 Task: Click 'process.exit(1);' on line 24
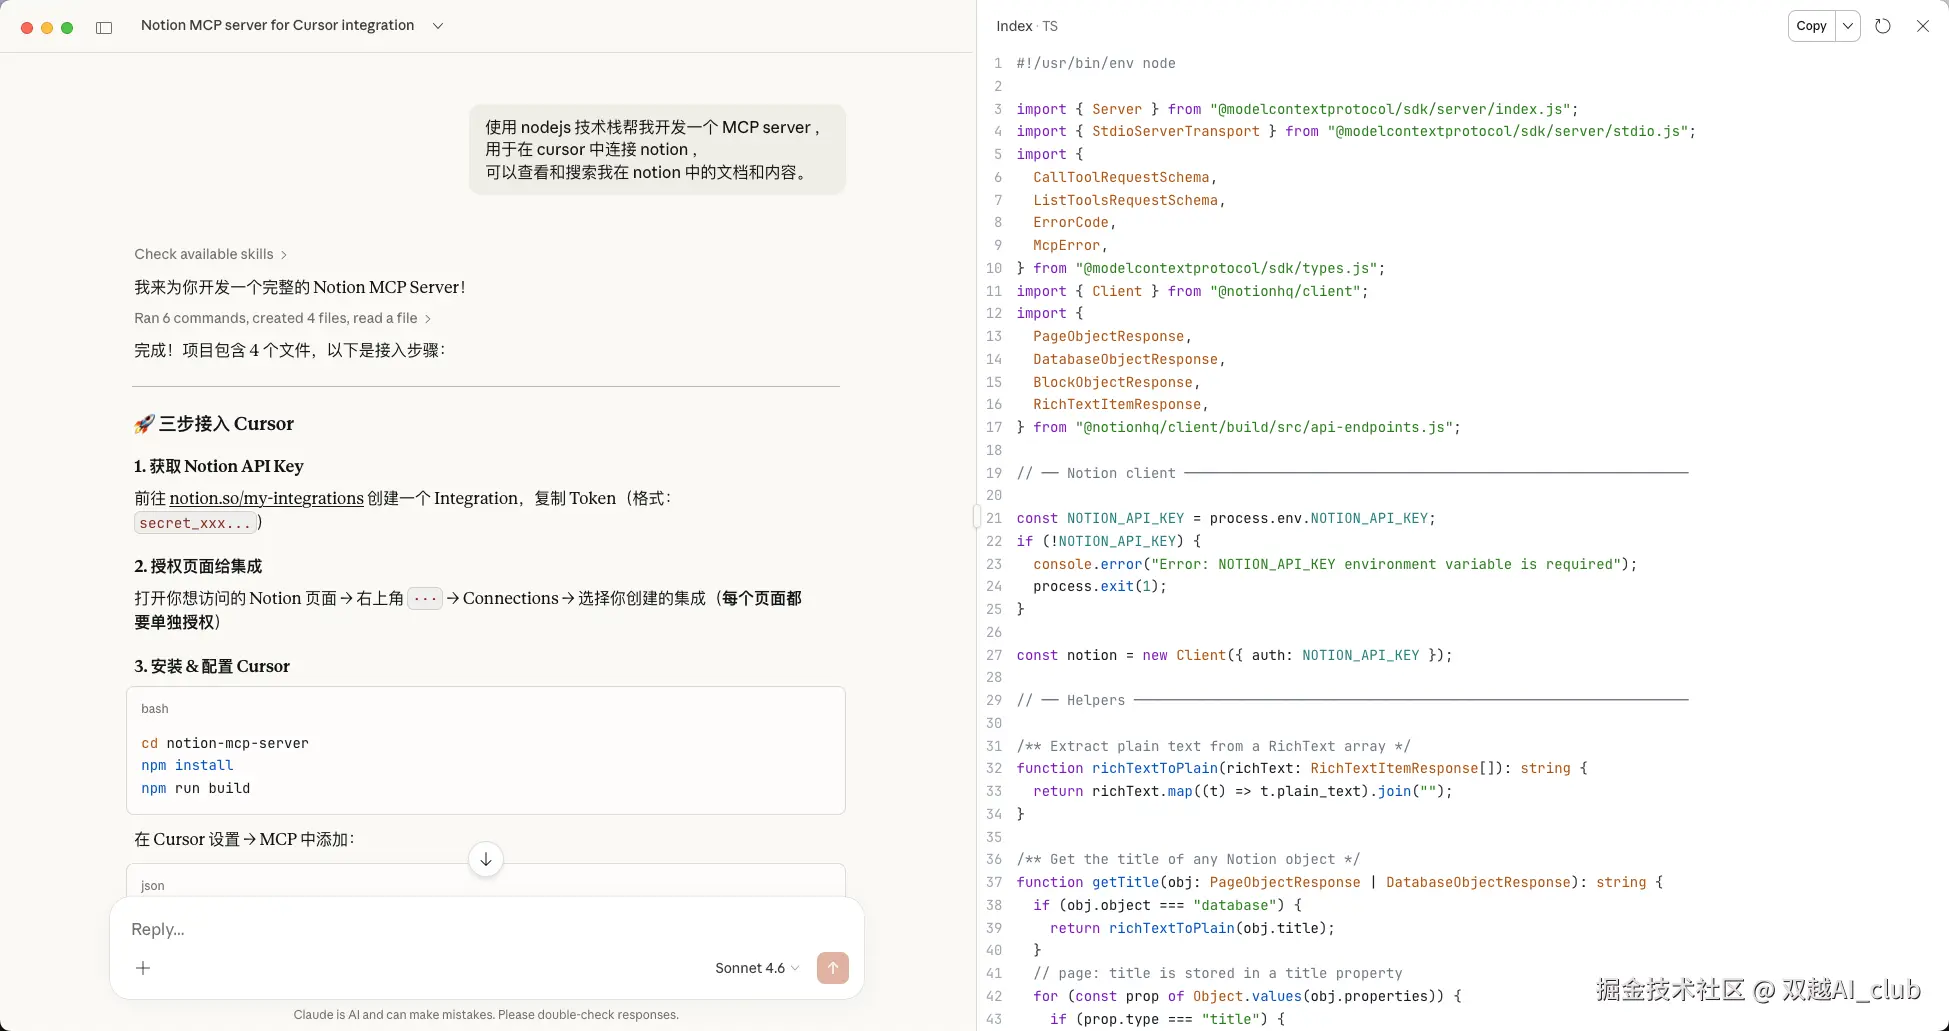(x=1100, y=586)
